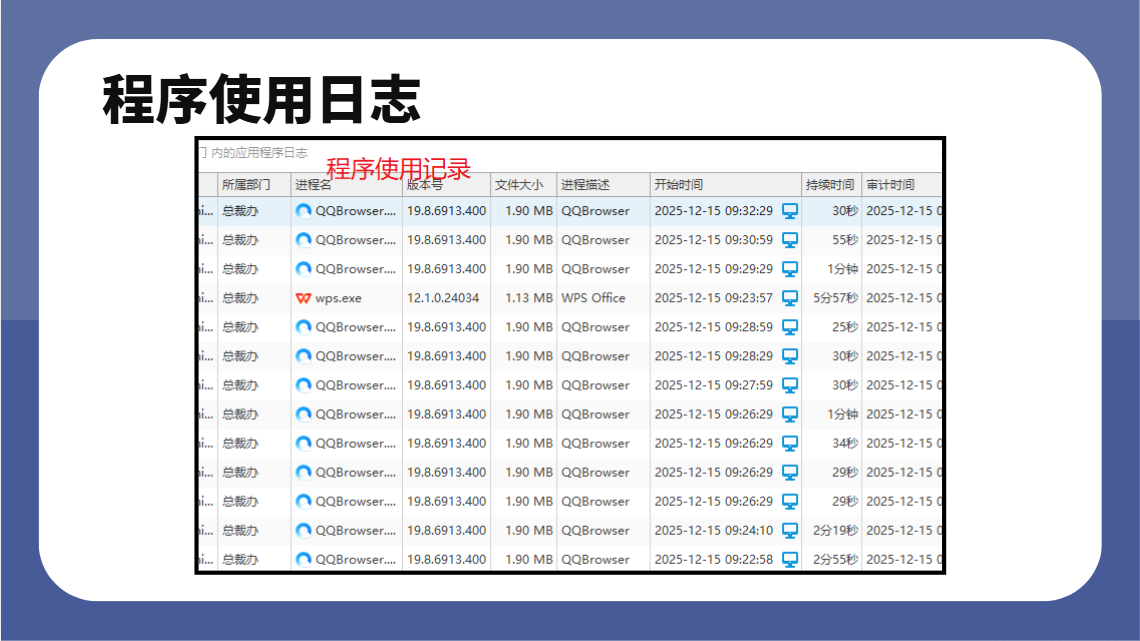Image resolution: width=1140 pixels, height=641 pixels.
Task: Click duration cell 5分57秒
Action: coord(835,298)
